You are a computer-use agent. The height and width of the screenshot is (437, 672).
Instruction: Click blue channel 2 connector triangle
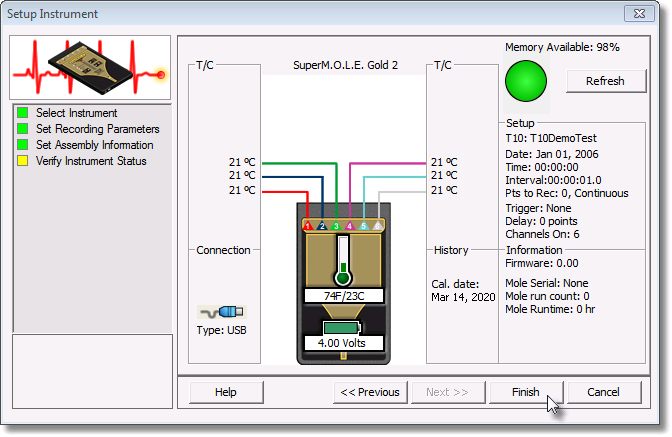coord(322,225)
